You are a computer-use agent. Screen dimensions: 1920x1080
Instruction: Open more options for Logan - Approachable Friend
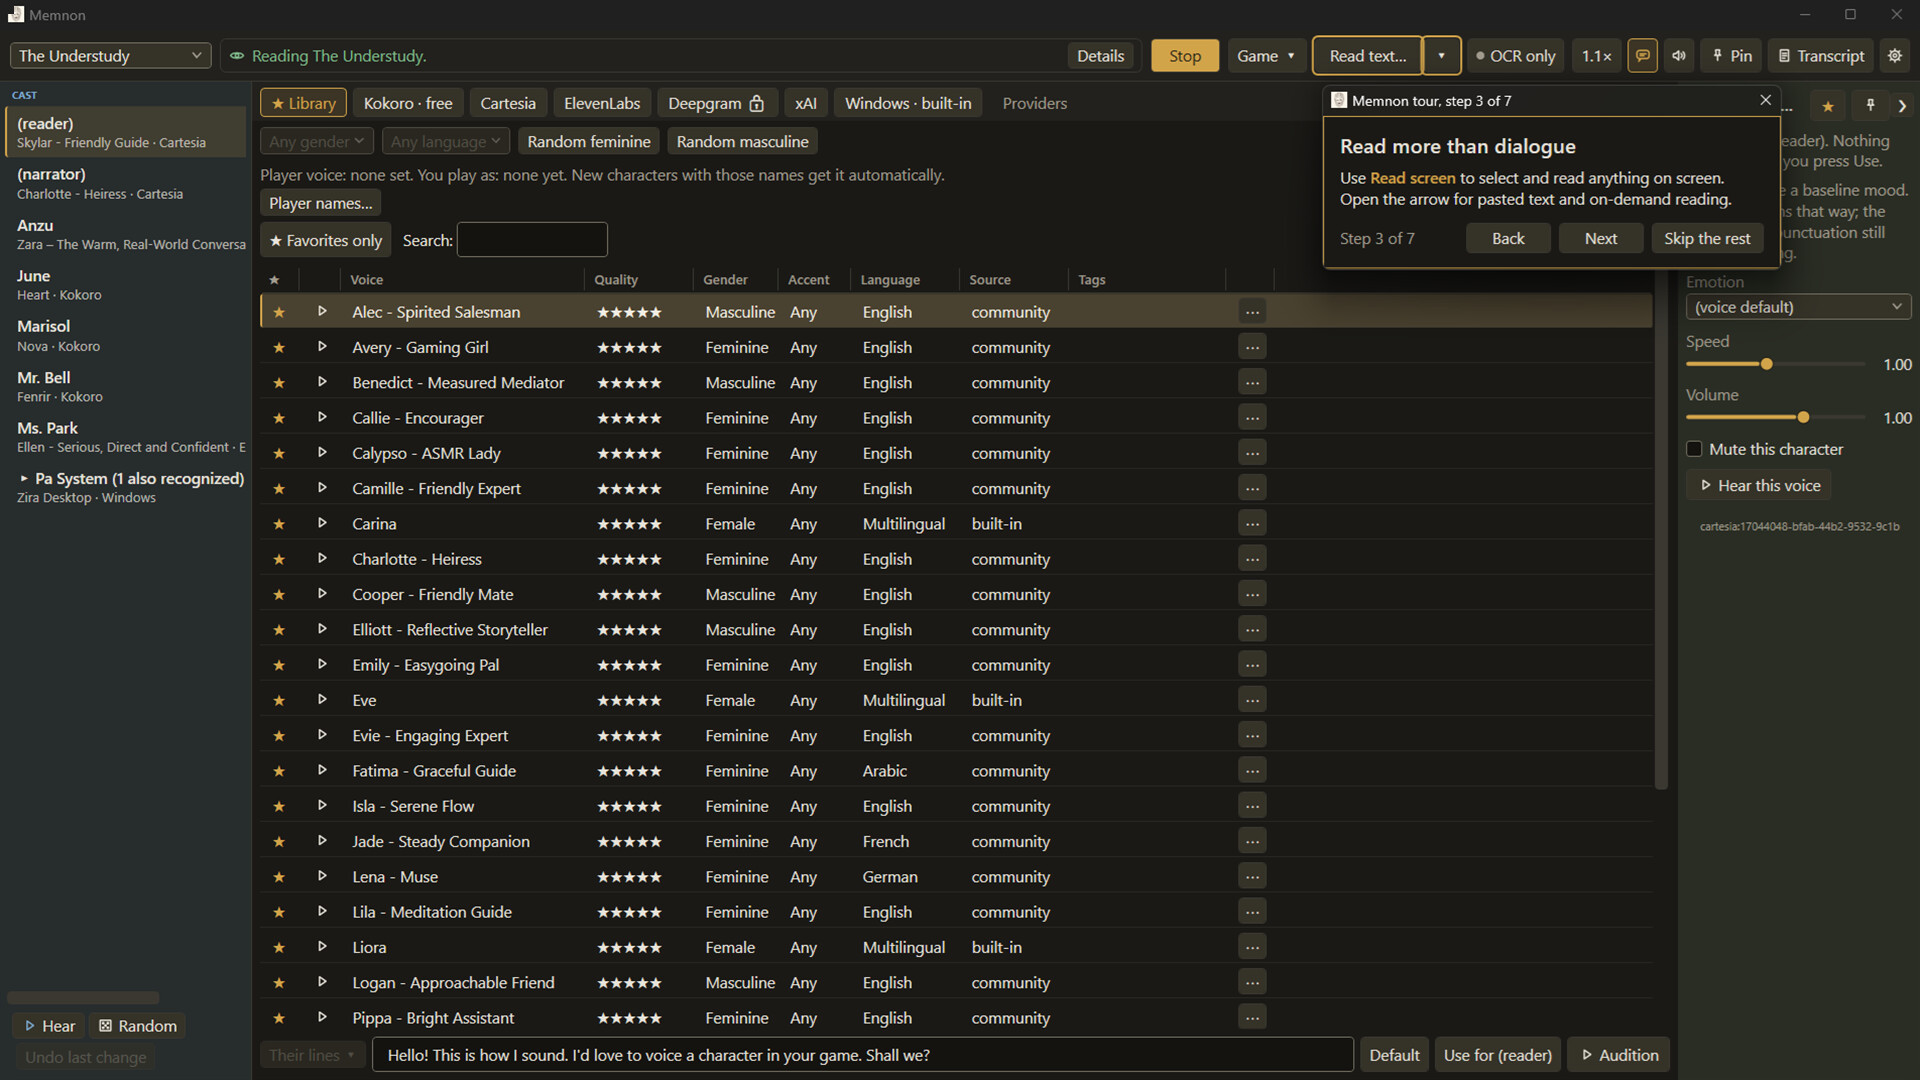tap(1252, 982)
